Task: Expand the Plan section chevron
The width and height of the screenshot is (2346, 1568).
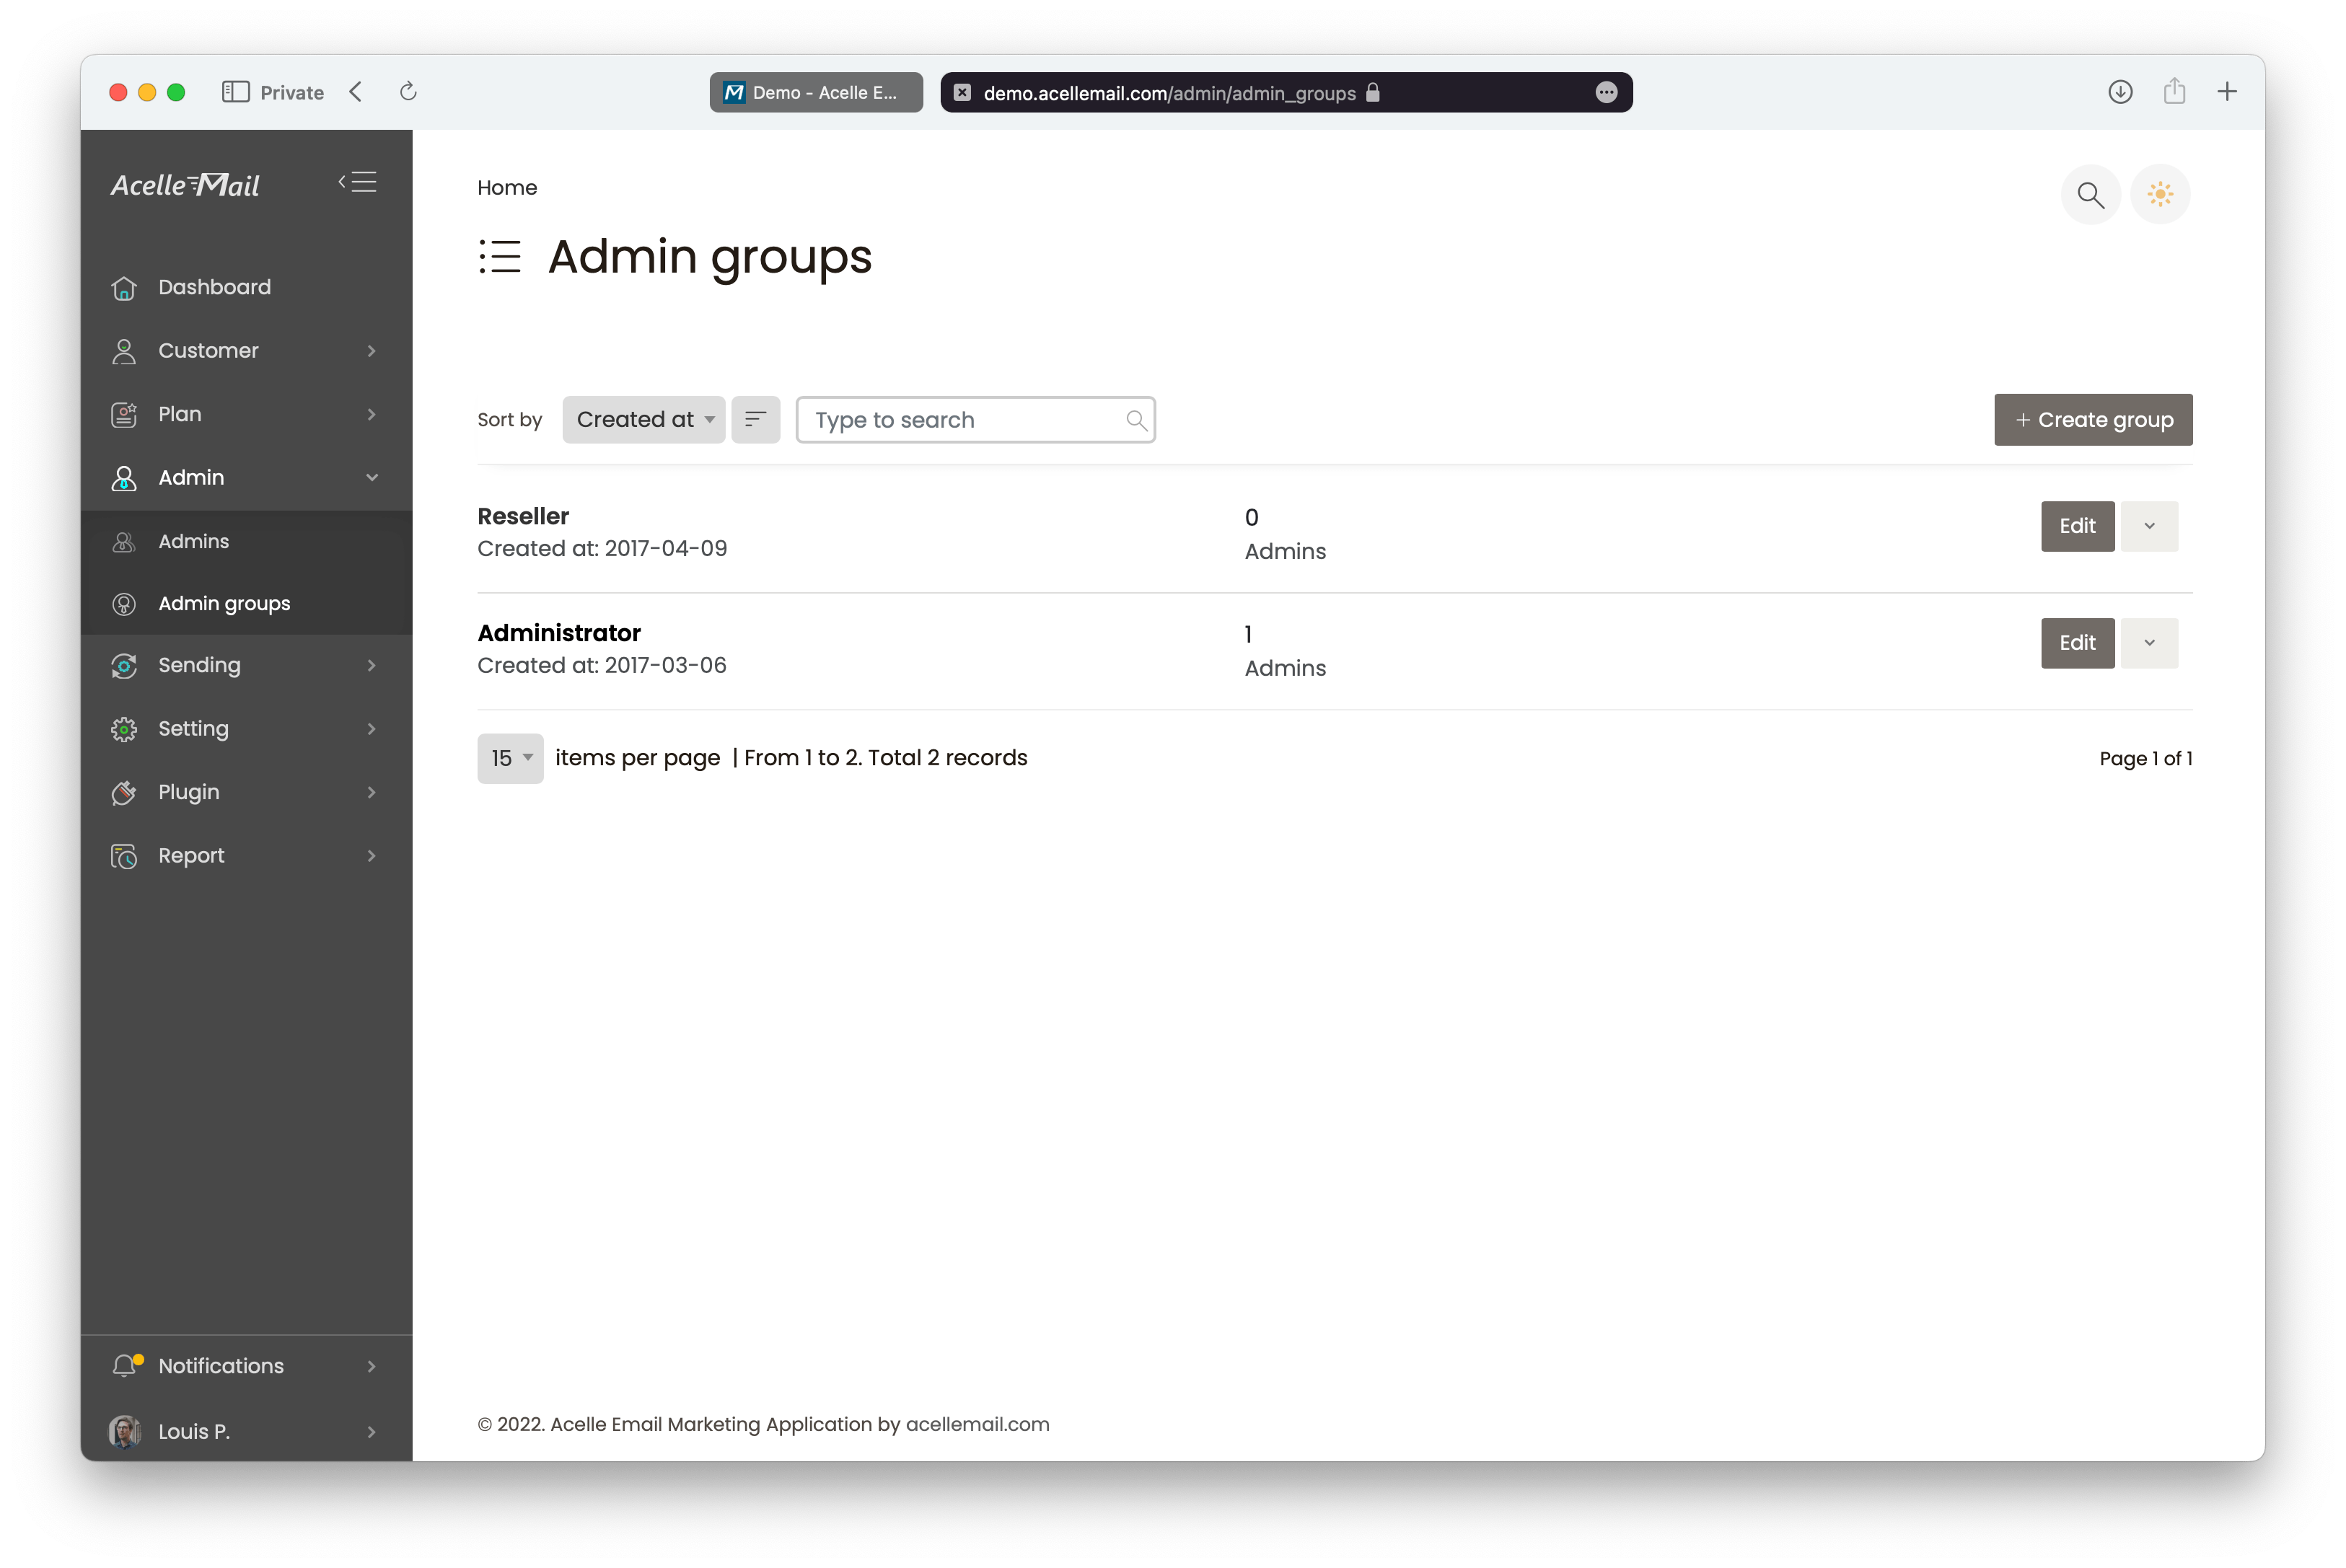Action: (373, 413)
